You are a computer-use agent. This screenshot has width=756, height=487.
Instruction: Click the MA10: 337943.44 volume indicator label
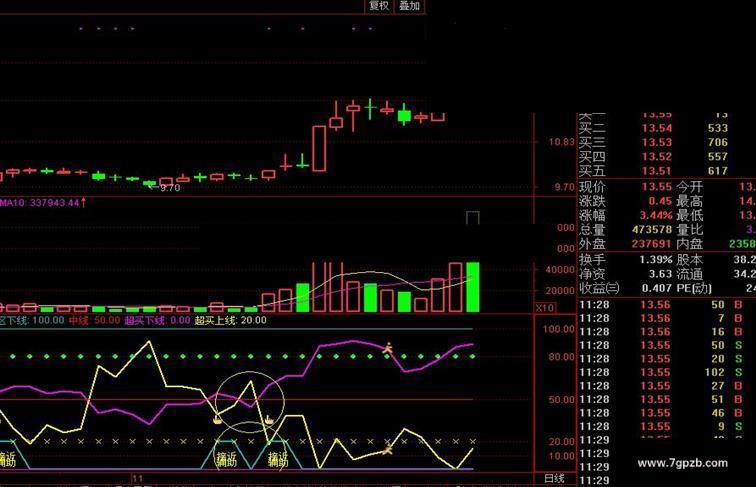[x=40, y=203]
